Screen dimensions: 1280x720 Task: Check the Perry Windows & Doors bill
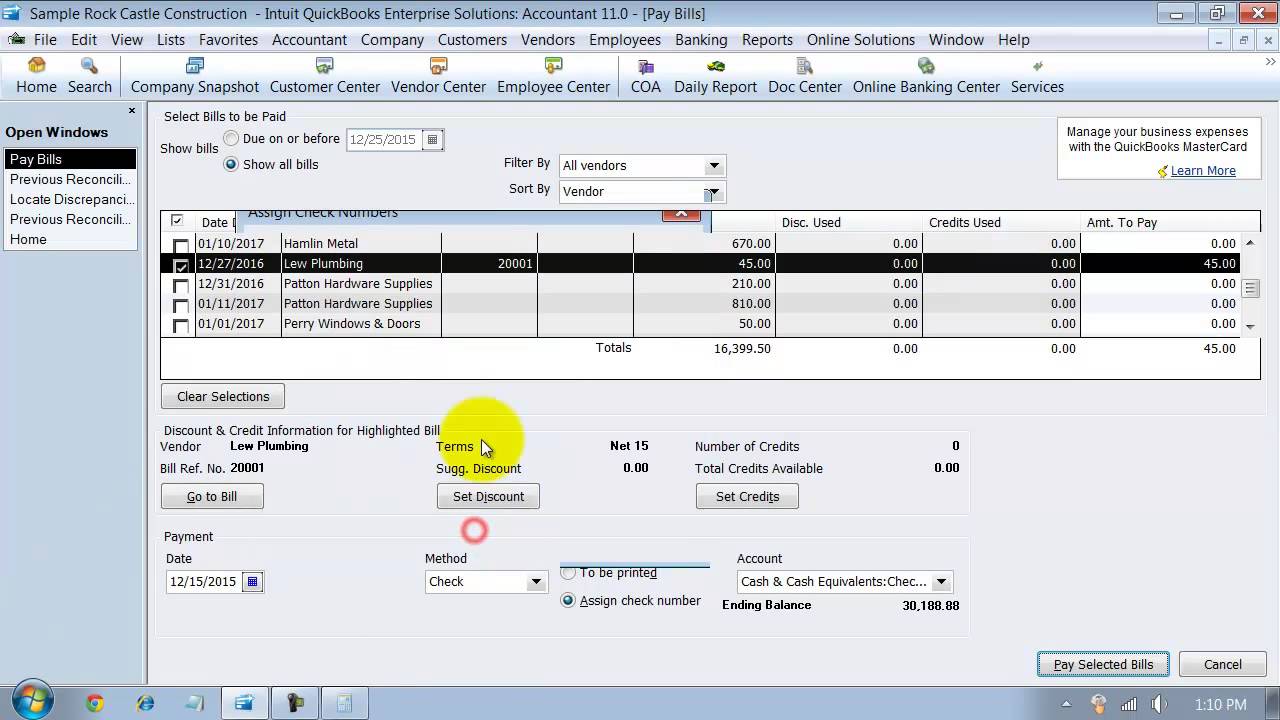[x=181, y=325]
